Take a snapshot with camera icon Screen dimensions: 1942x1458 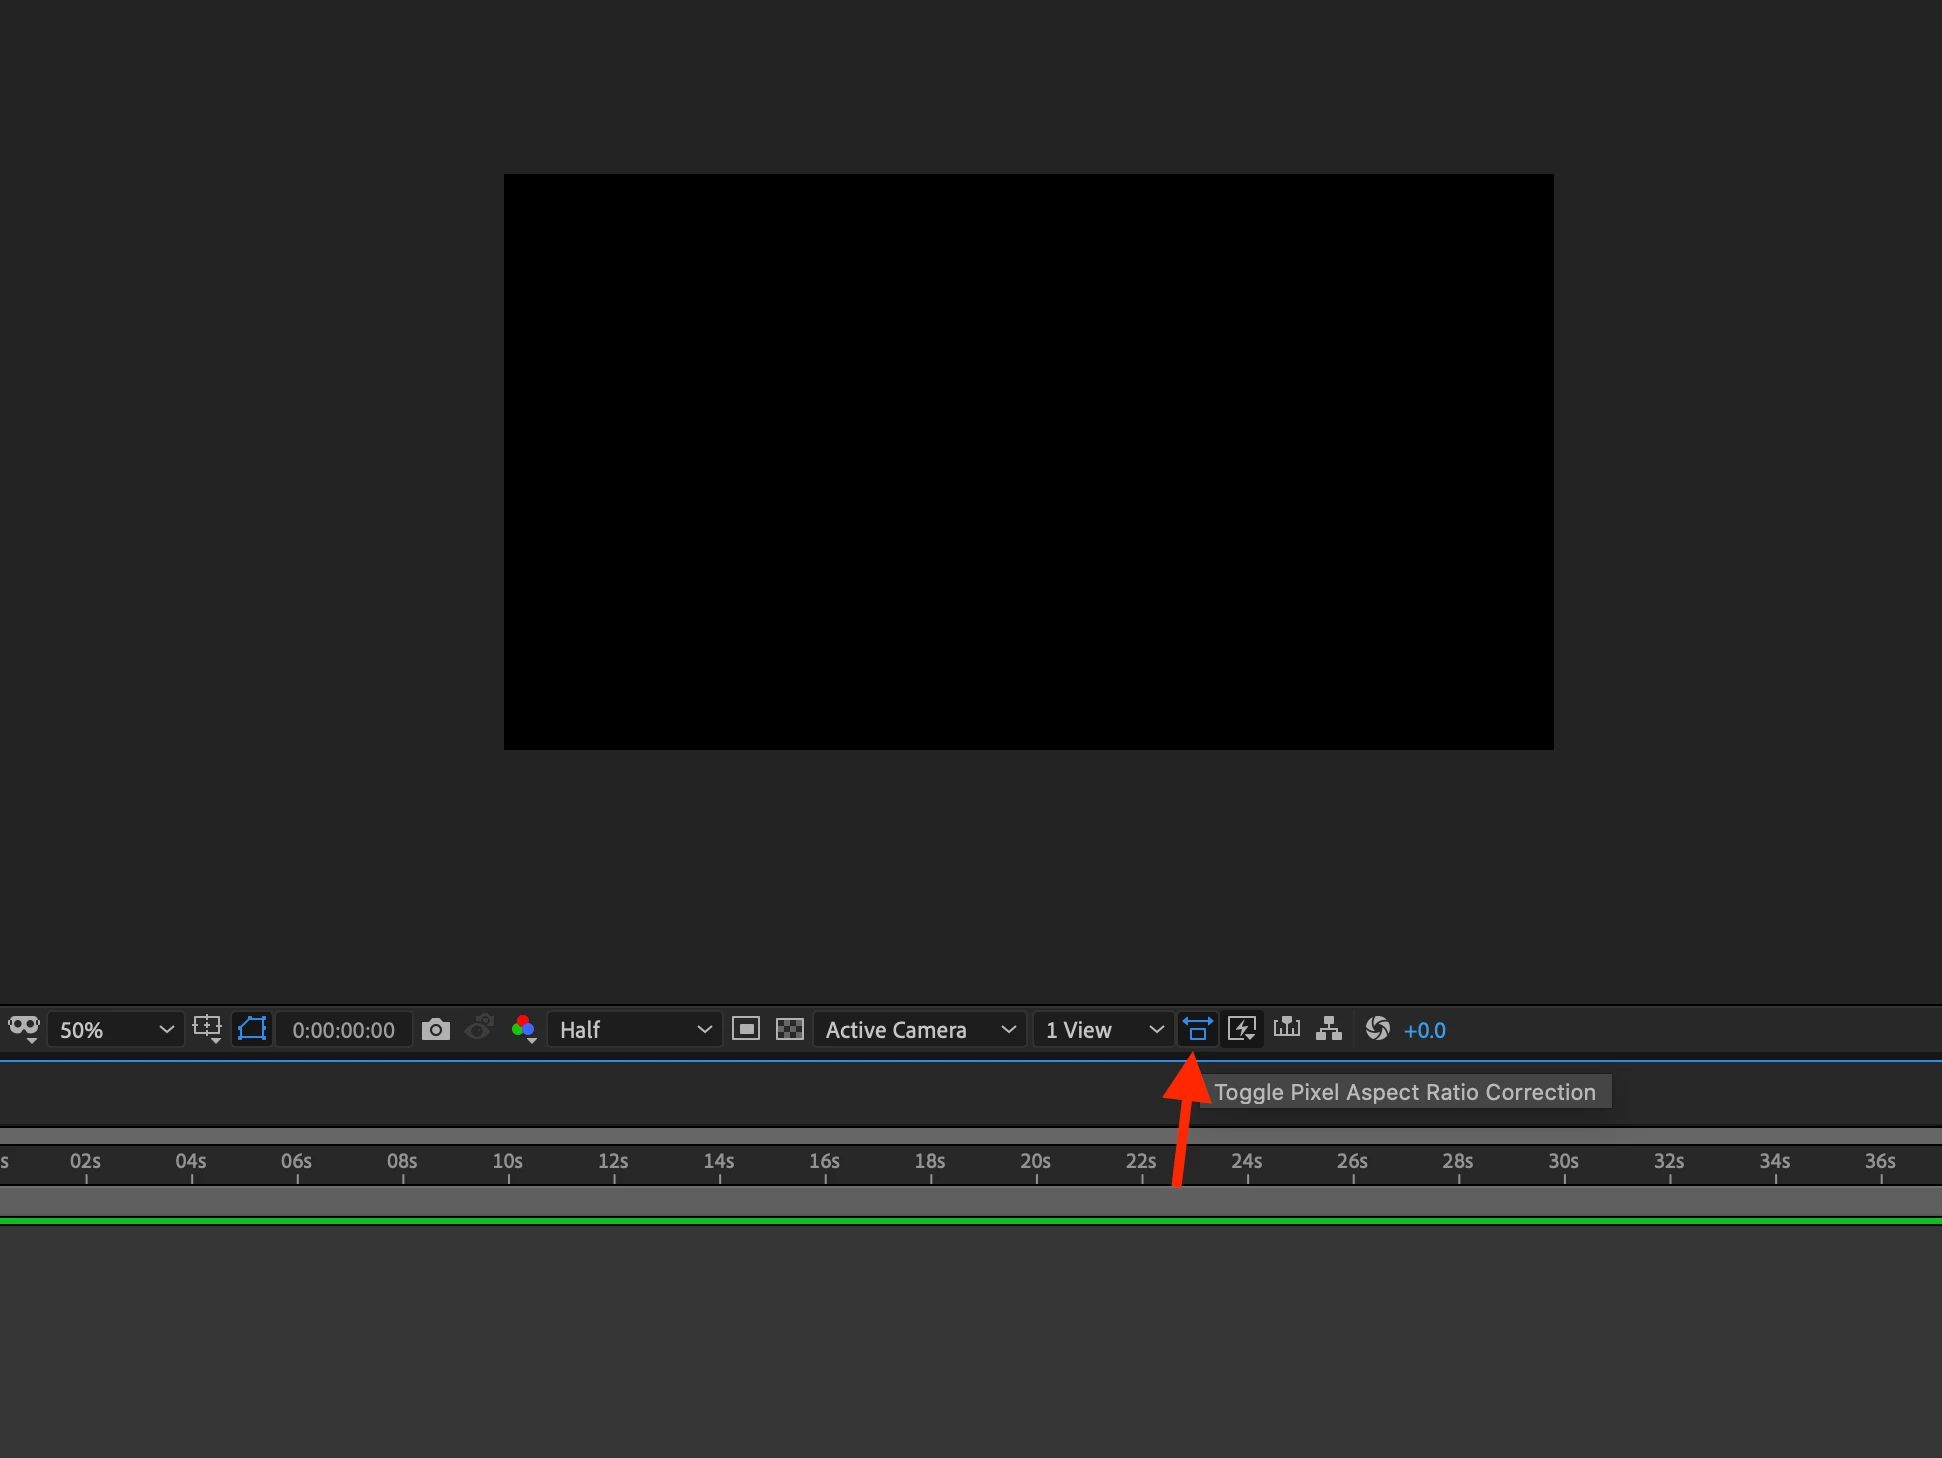point(435,1029)
